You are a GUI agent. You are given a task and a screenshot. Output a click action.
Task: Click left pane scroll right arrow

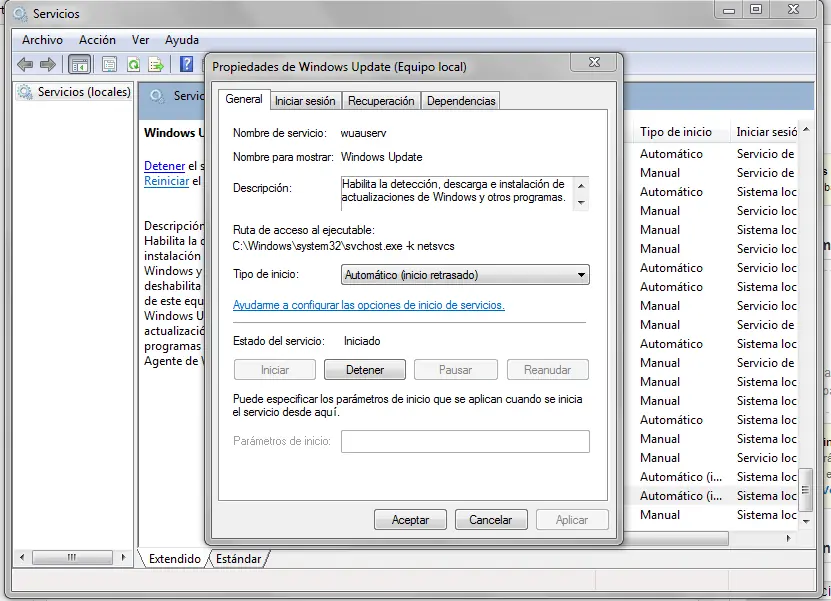pyautogui.click(x=123, y=557)
